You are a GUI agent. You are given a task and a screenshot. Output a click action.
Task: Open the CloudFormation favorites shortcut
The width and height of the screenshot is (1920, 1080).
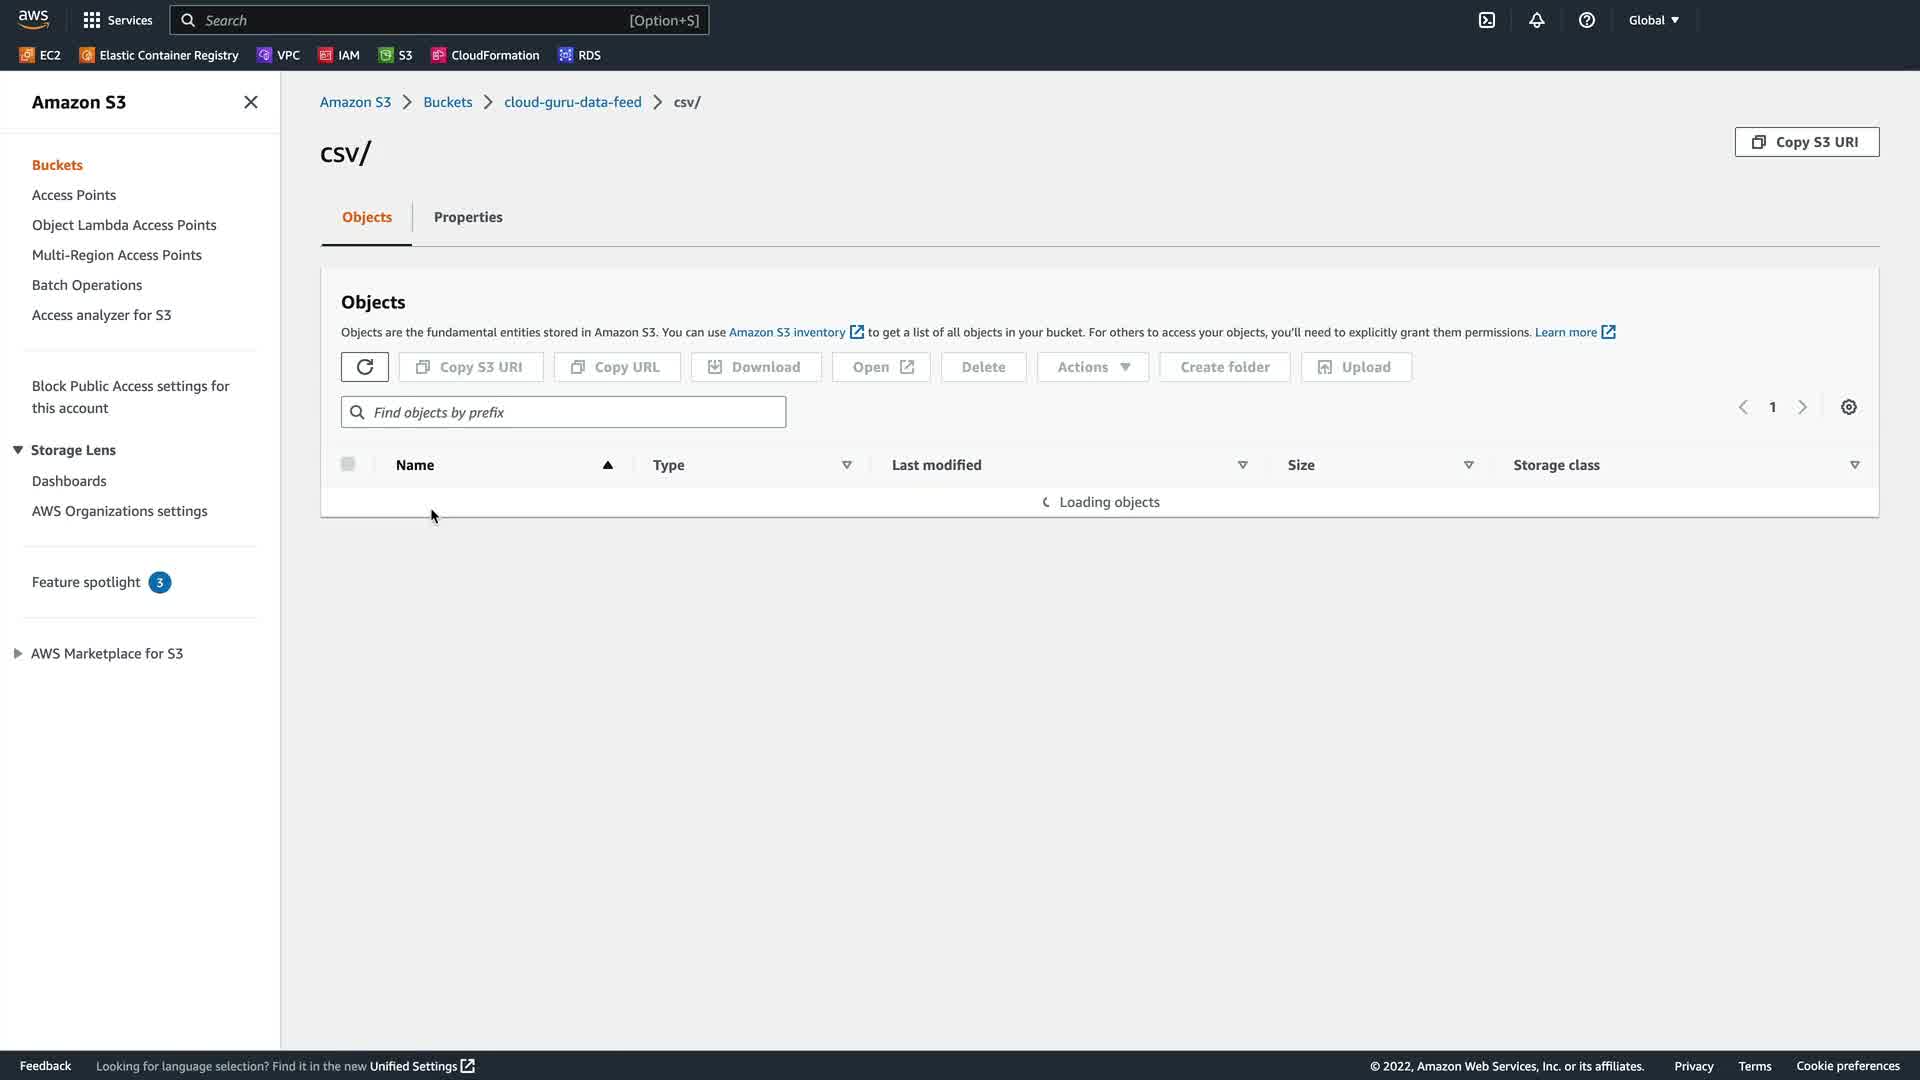tap(485, 55)
